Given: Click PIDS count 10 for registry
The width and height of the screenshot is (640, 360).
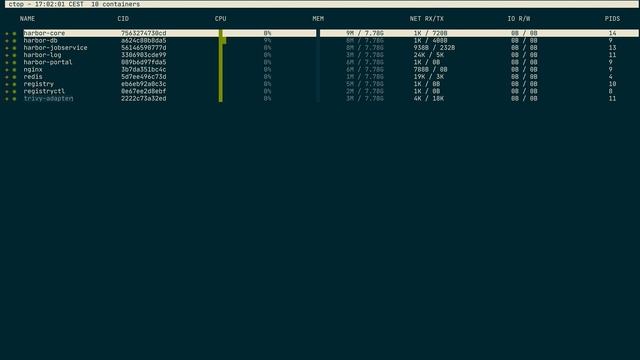Looking at the screenshot, I should coord(612,84).
